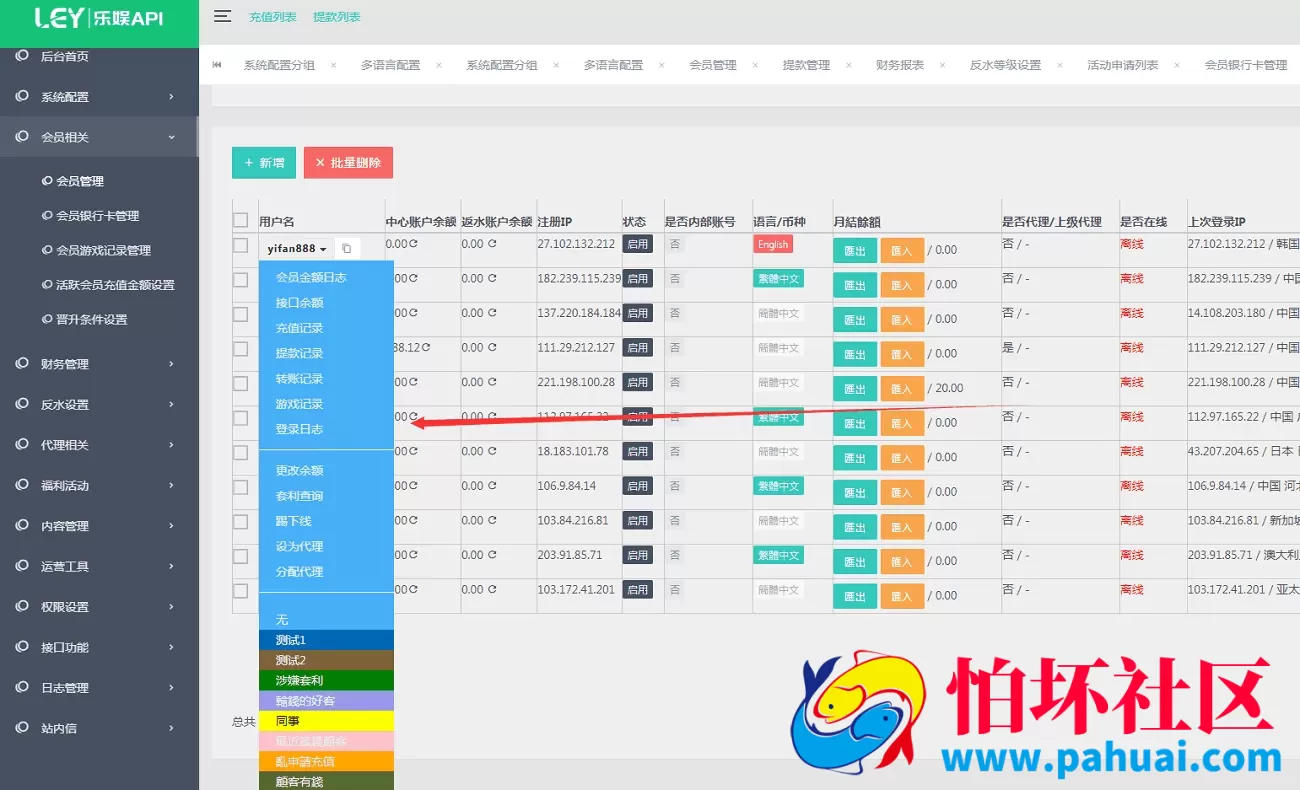Click the 启用 status badge for 203.91.85.71
Screen dimensions: 1300x790
pos(637,555)
